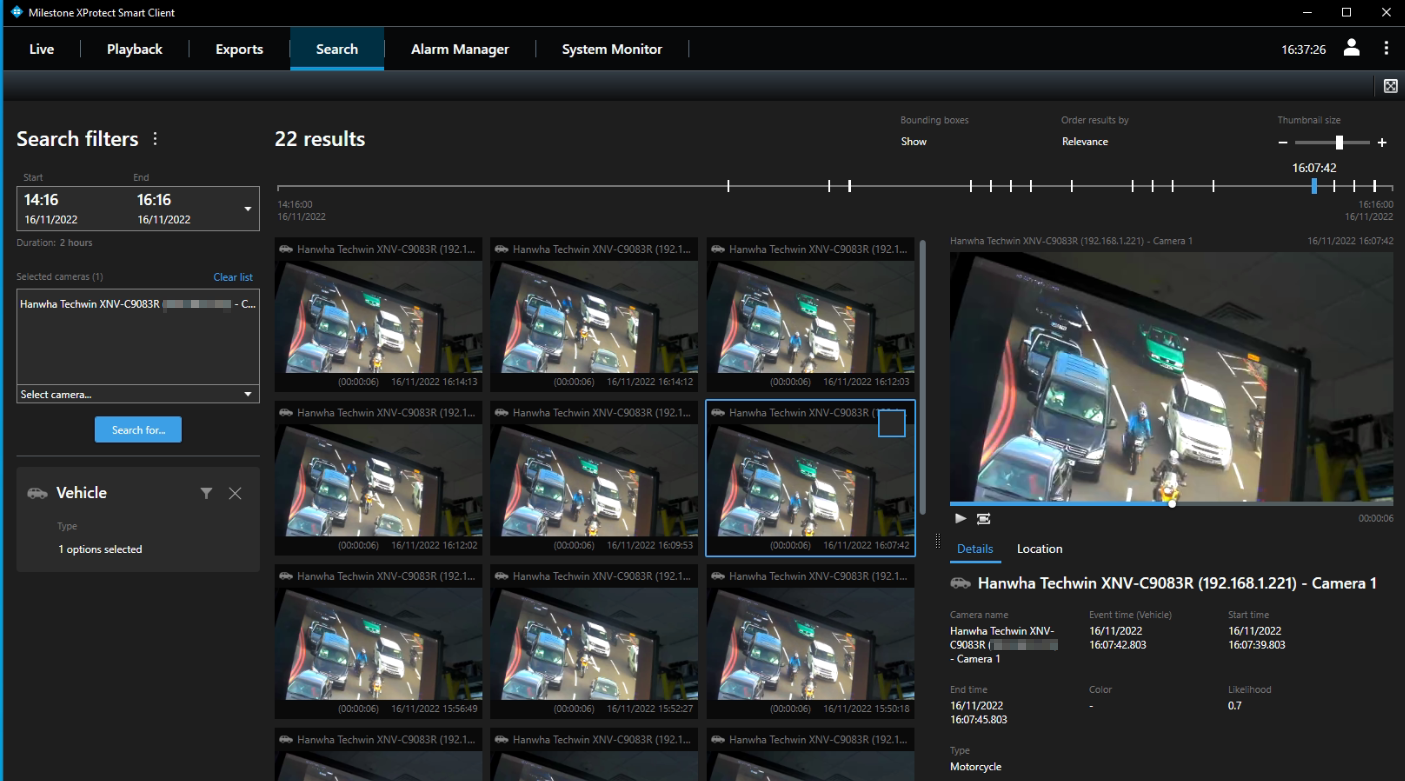Click the blue 16:07:42 timeline marker
Image resolution: width=1405 pixels, height=781 pixels.
pyautogui.click(x=1314, y=186)
